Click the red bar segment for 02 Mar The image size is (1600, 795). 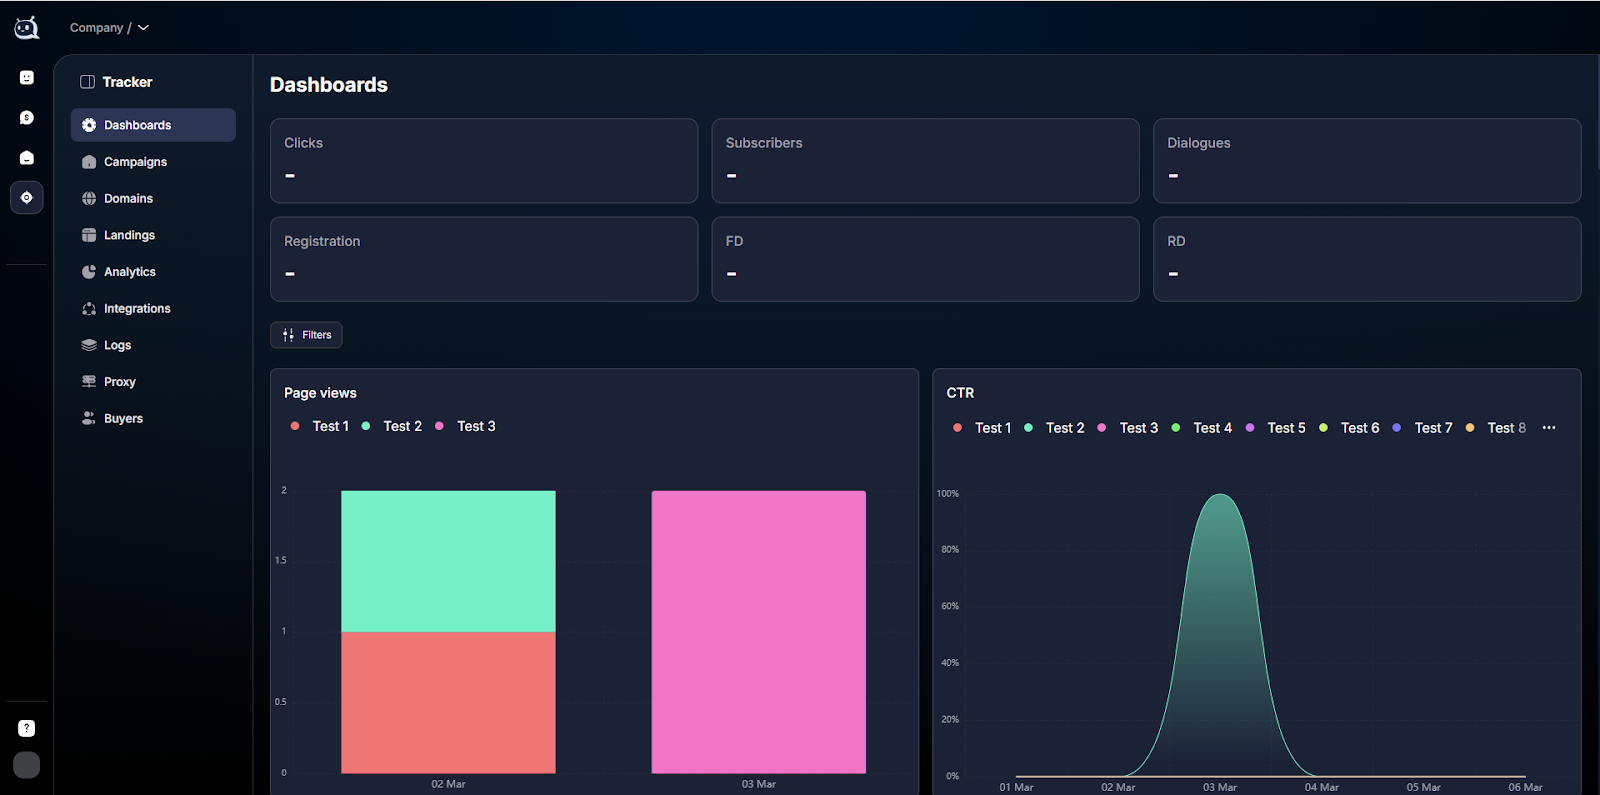[448, 702]
